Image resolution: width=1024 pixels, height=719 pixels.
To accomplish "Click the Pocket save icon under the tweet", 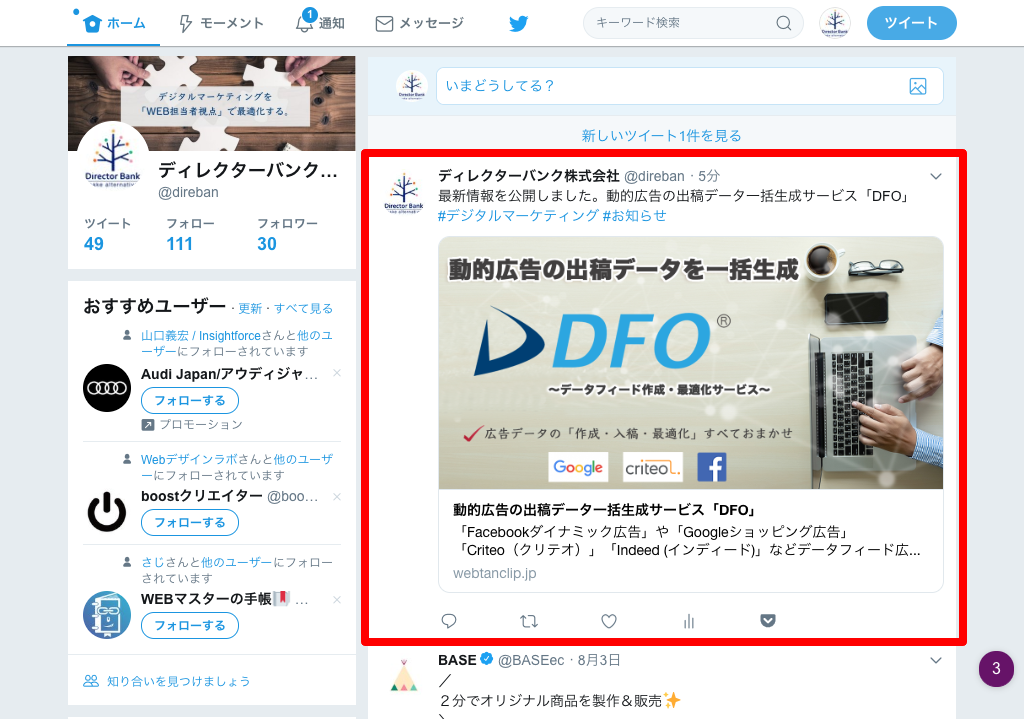I will [768, 621].
